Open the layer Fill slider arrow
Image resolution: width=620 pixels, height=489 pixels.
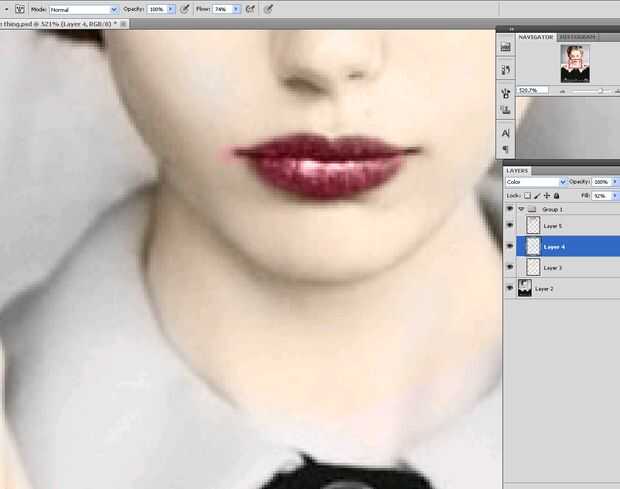coord(615,196)
